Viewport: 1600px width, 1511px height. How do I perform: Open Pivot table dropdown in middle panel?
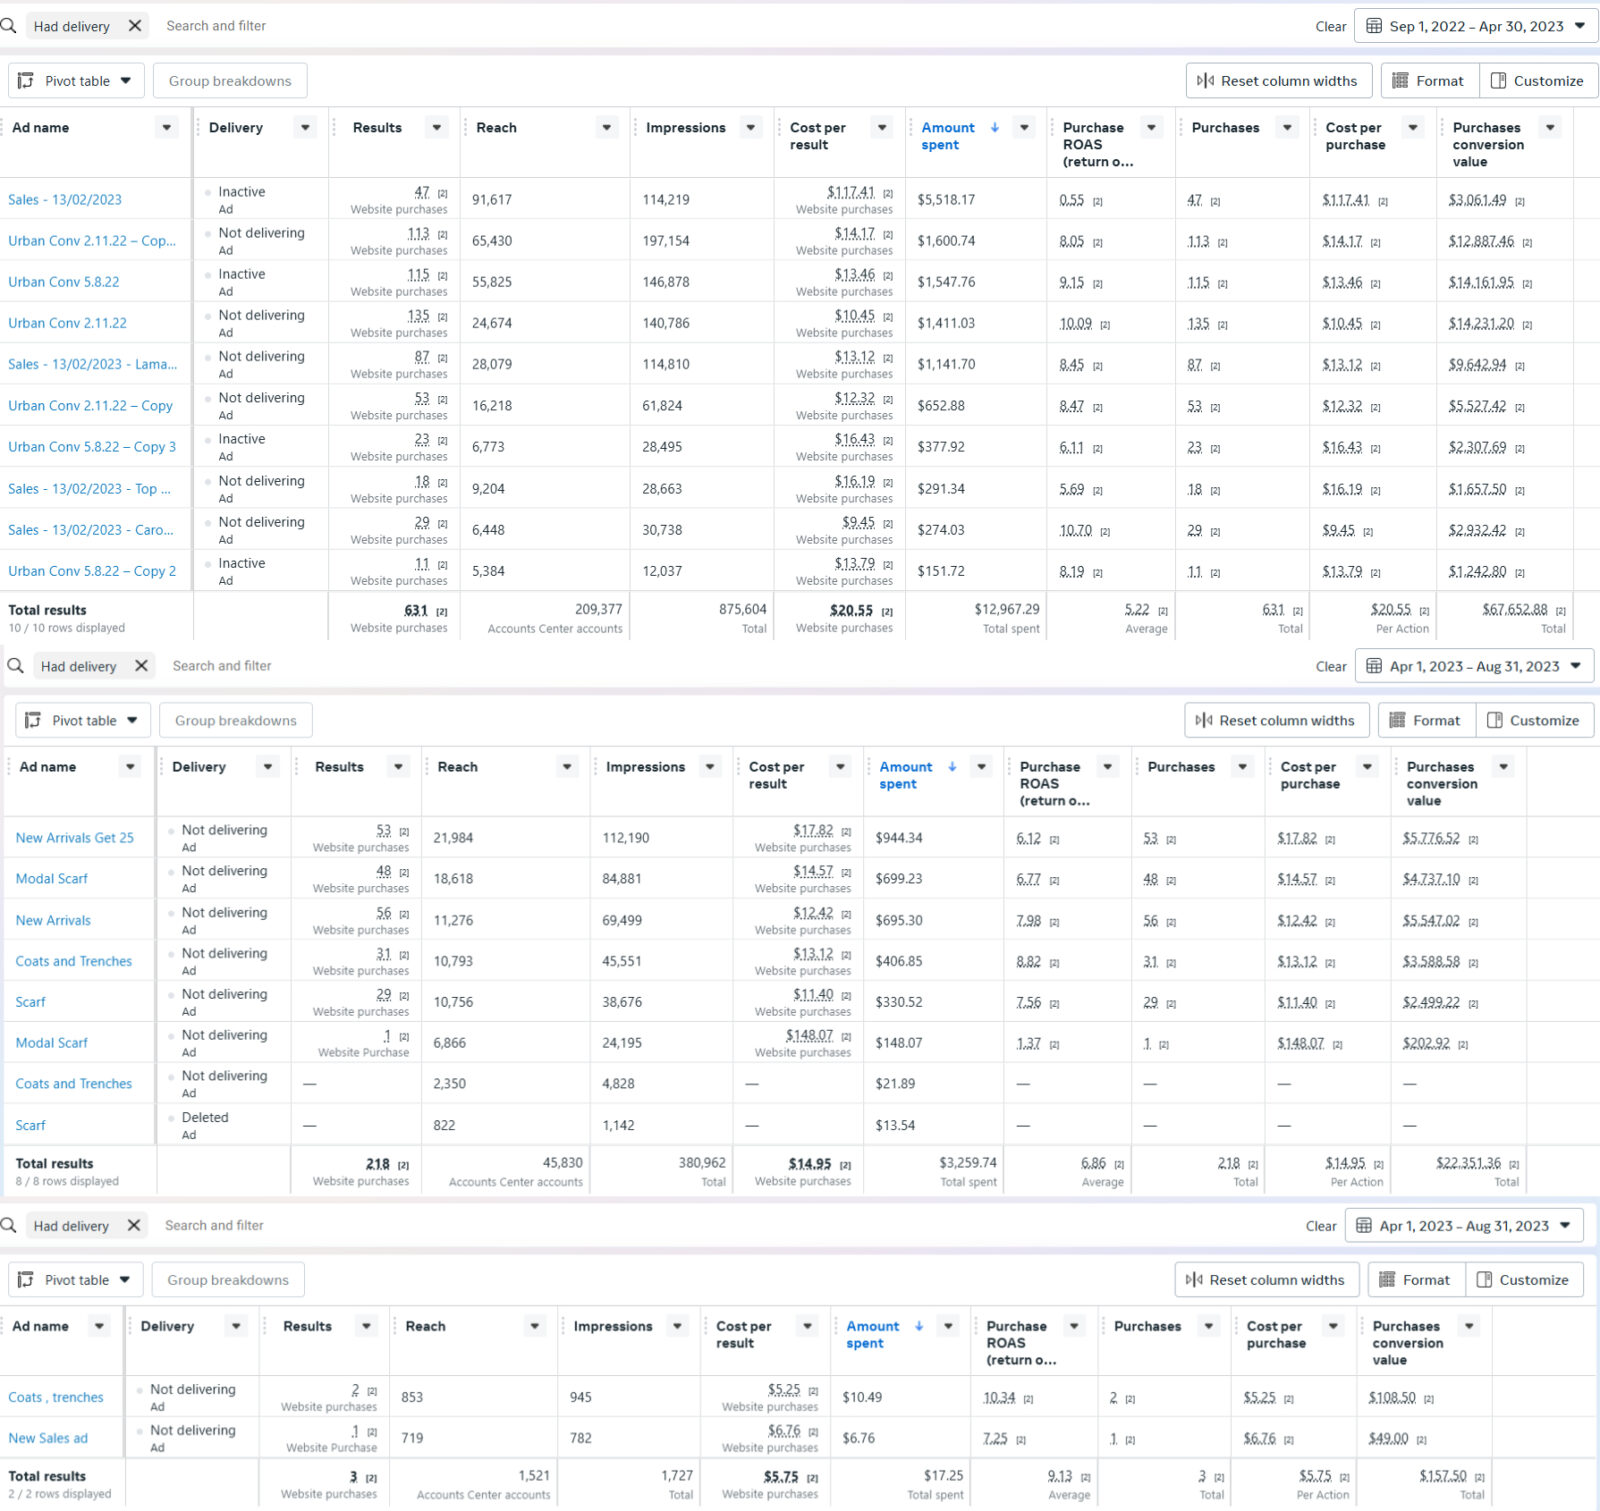coord(83,720)
